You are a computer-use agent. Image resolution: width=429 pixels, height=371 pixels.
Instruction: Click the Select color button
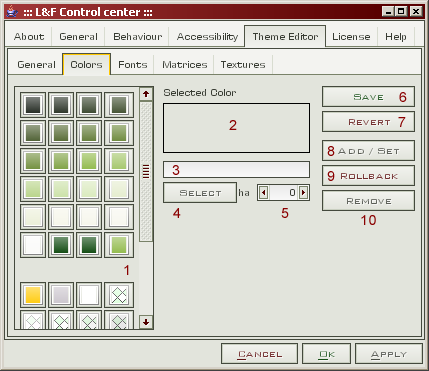coord(200,193)
